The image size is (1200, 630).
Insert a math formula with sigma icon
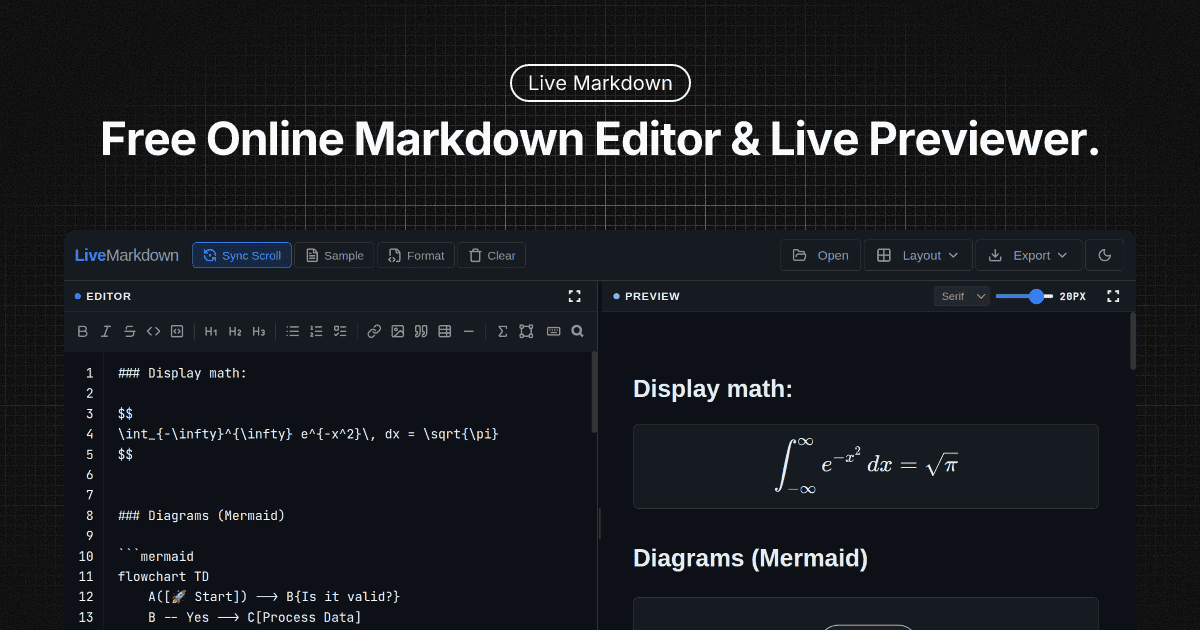point(503,331)
